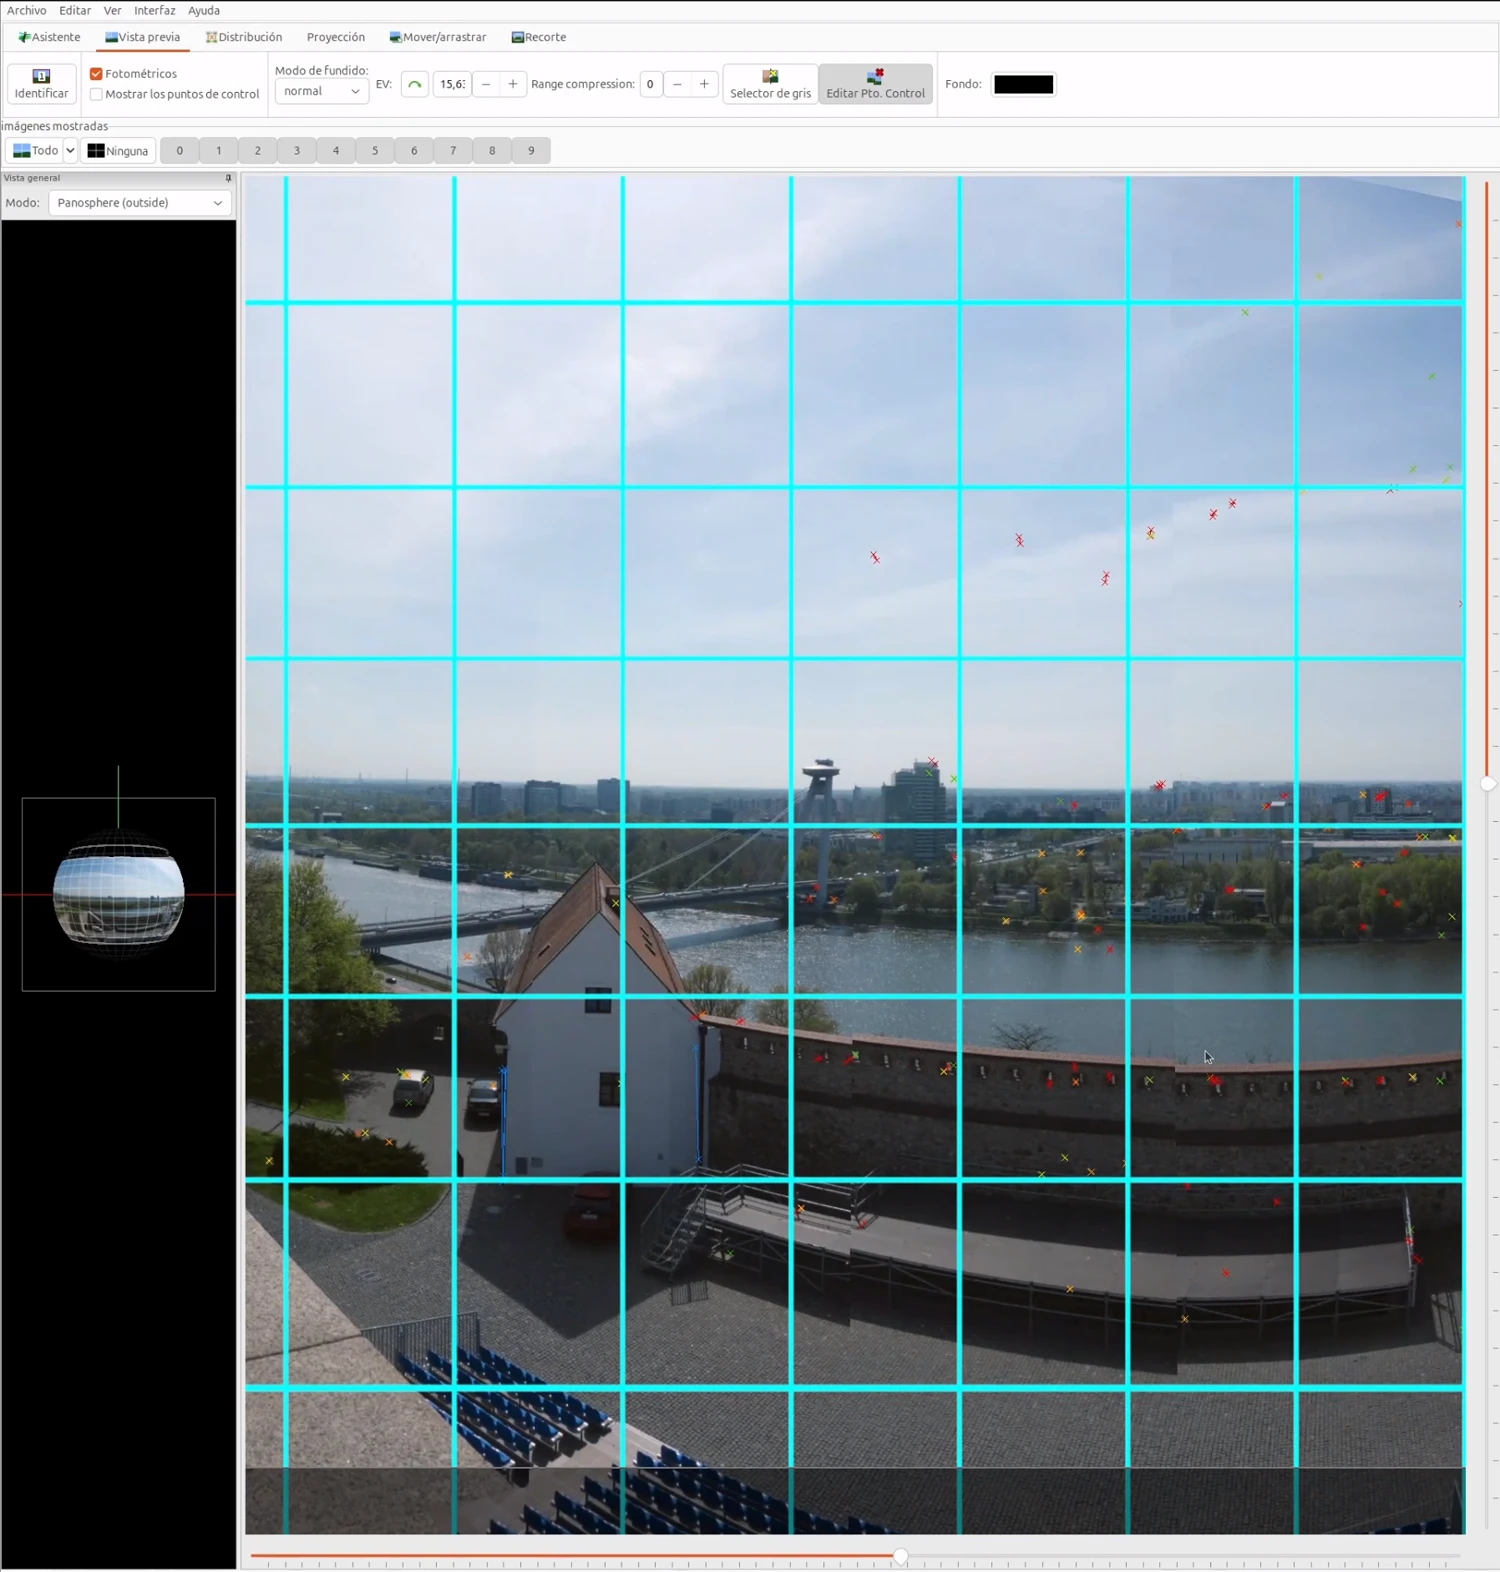The height and width of the screenshot is (1572, 1500).
Task: Enable Mostrar los puntos de control
Action: click(97, 94)
